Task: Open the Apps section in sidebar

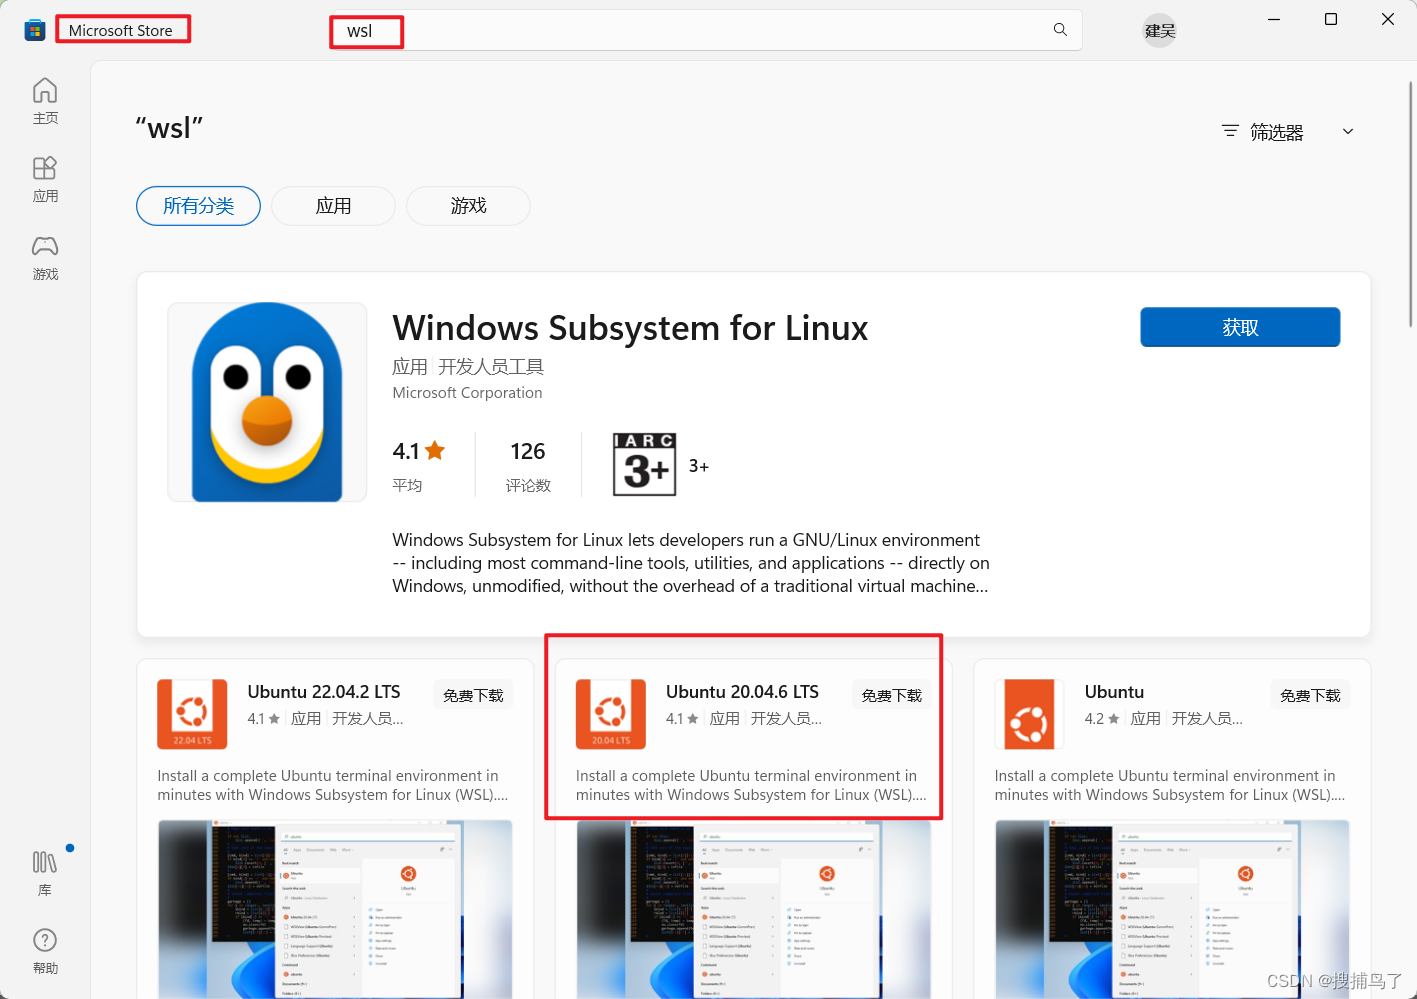Action: pos(45,179)
